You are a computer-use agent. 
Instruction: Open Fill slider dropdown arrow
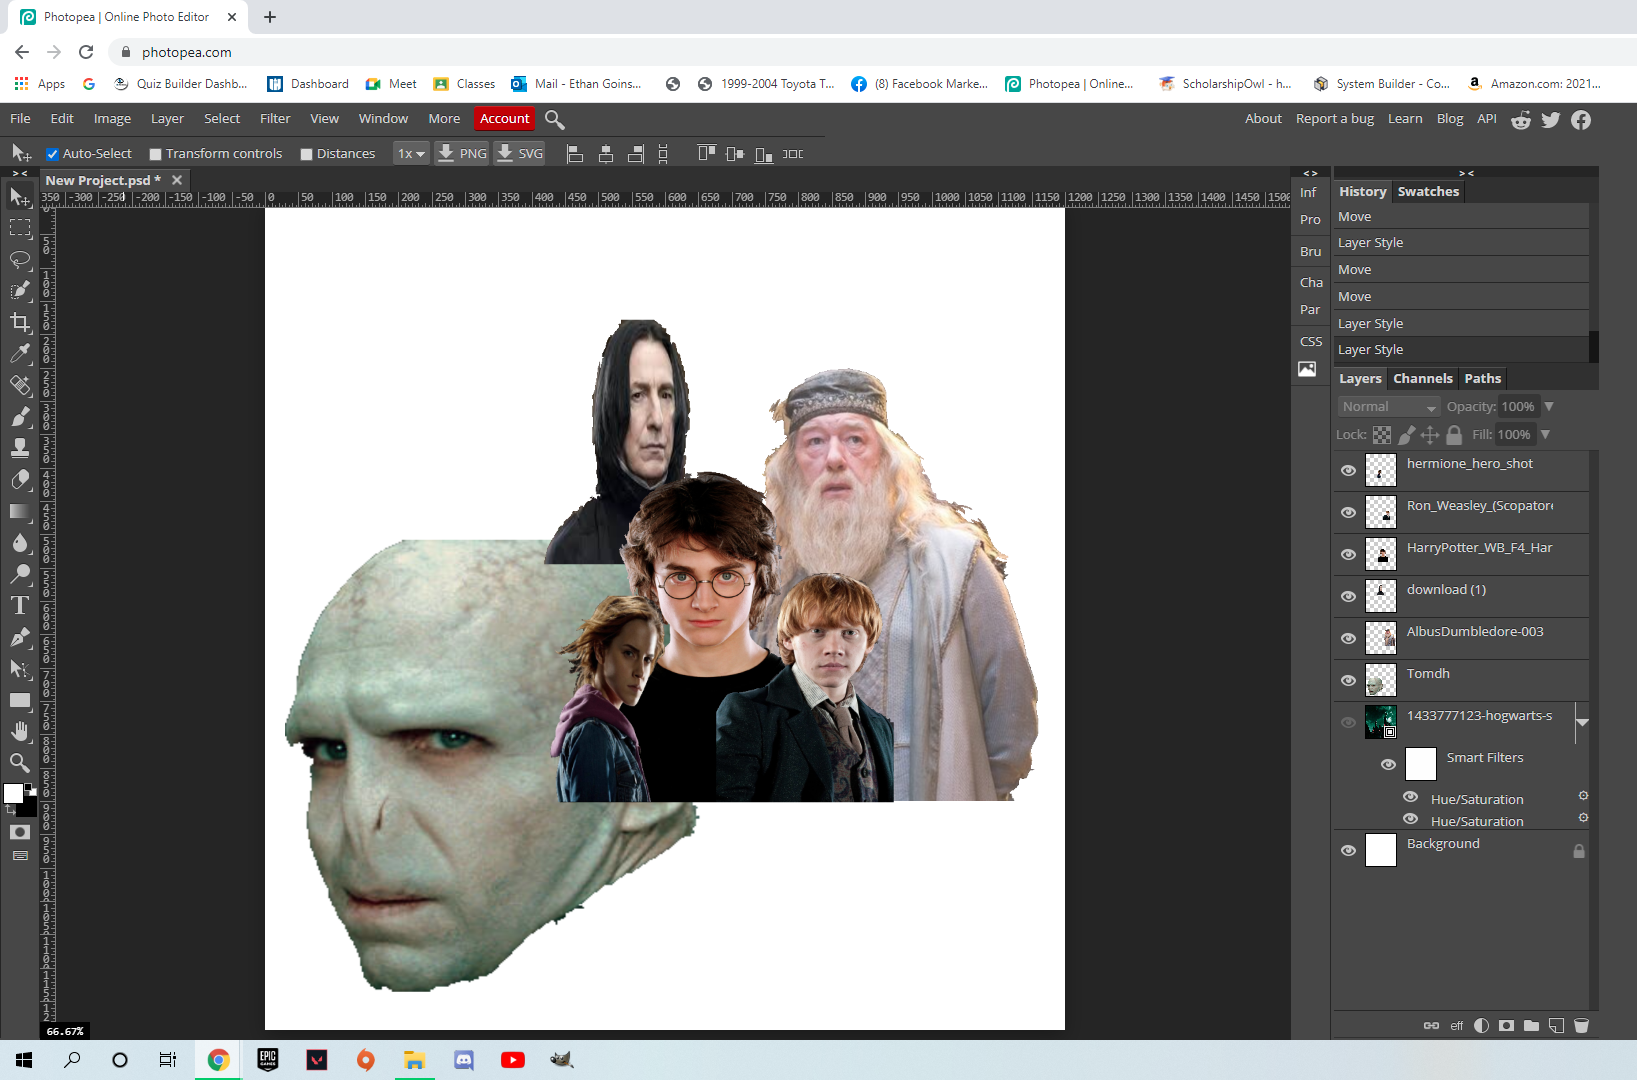(x=1545, y=435)
